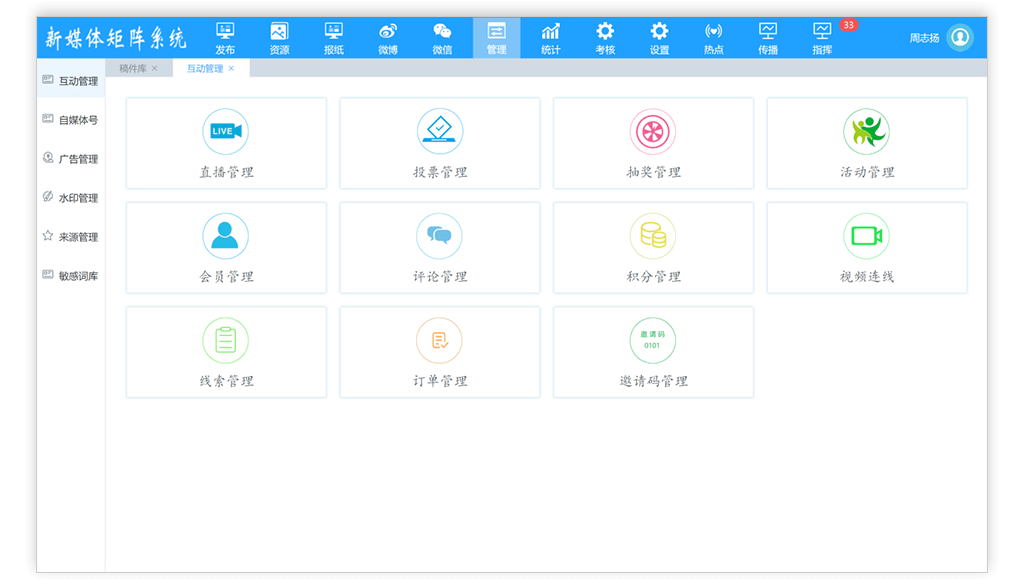Go to the 微博 Weibo section
The image size is (1024, 581).
388,39
